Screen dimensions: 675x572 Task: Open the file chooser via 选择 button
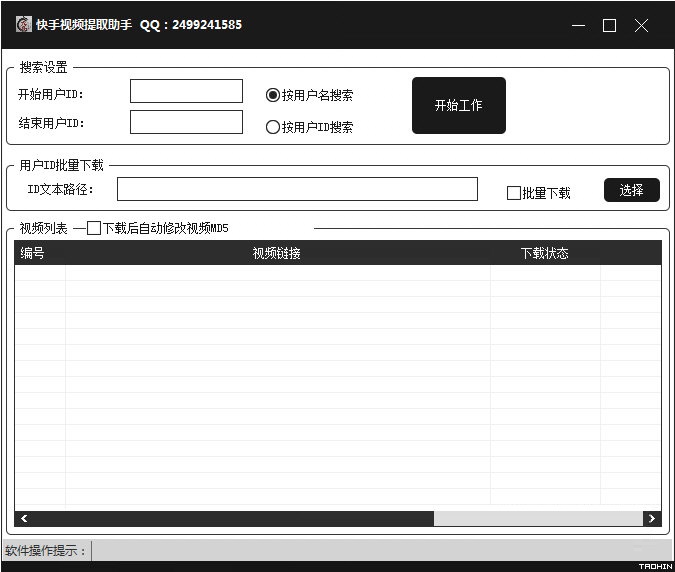click(632, 190)
